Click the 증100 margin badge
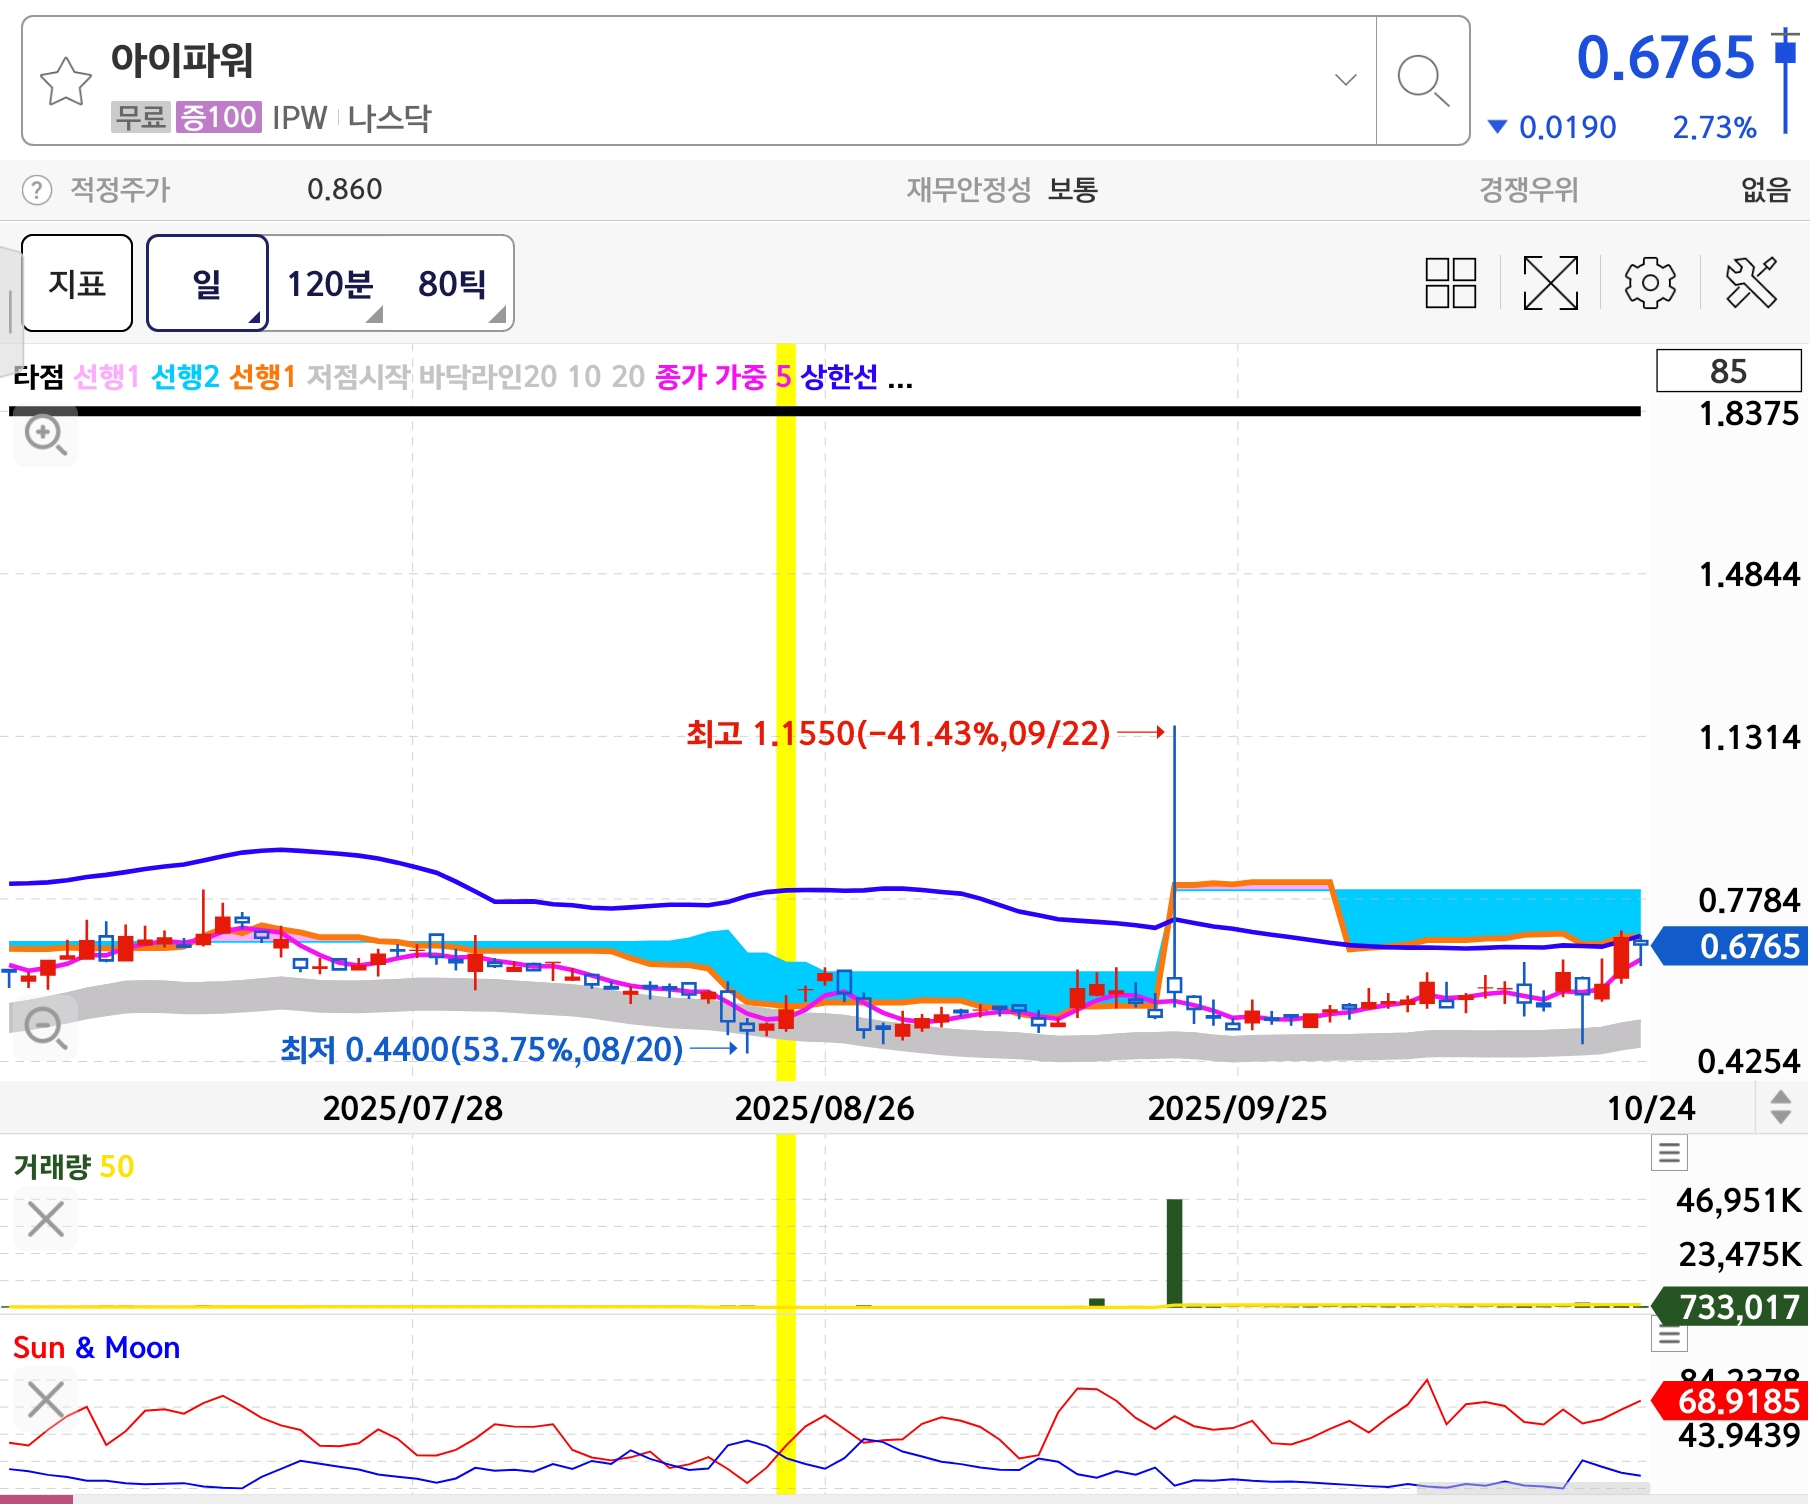1810x1504 pixels. pos(219,117)
